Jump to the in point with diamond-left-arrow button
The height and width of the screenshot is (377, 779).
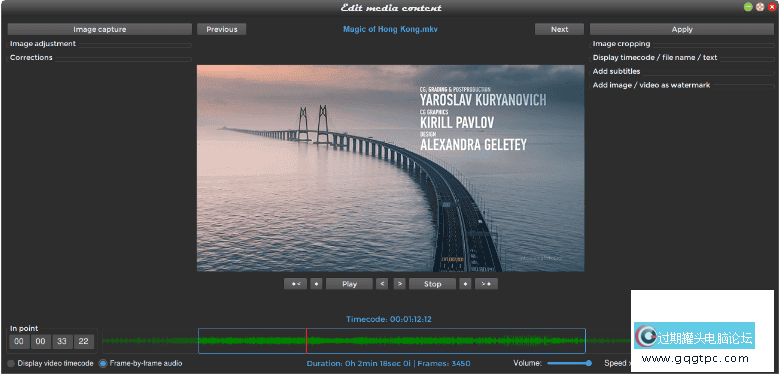pos(295,284)
